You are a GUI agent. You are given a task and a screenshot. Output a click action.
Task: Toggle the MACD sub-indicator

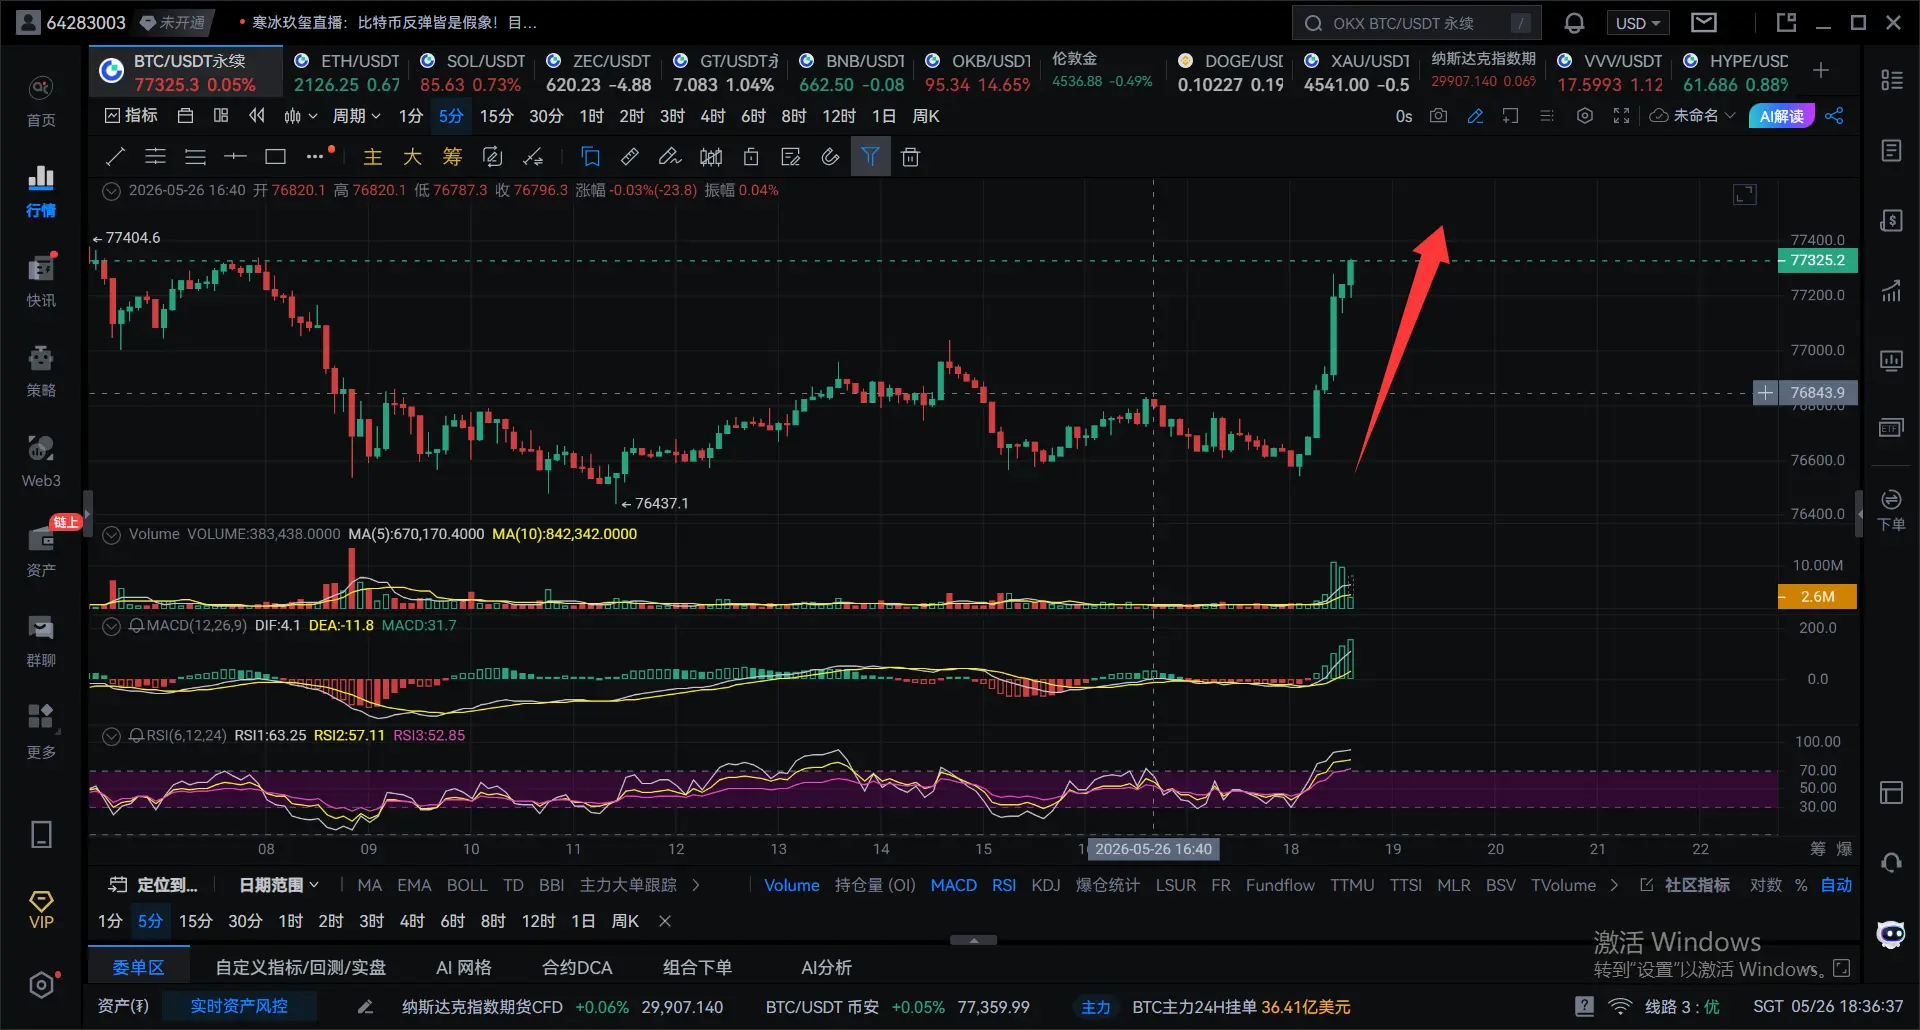coord(953,885)
